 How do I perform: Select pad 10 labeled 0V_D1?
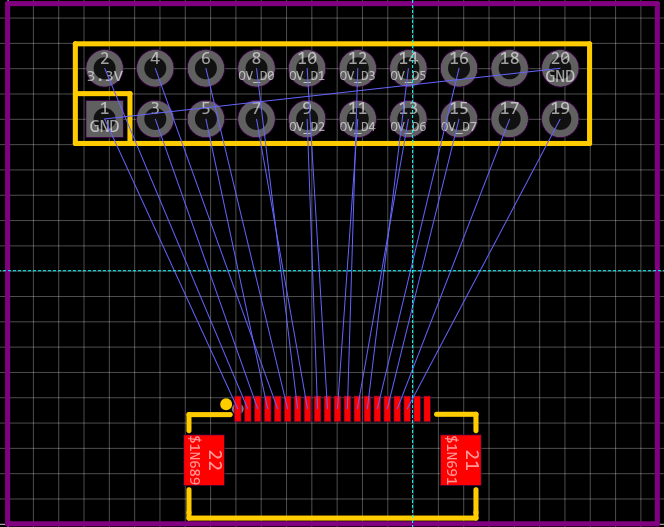pos(307,68)
